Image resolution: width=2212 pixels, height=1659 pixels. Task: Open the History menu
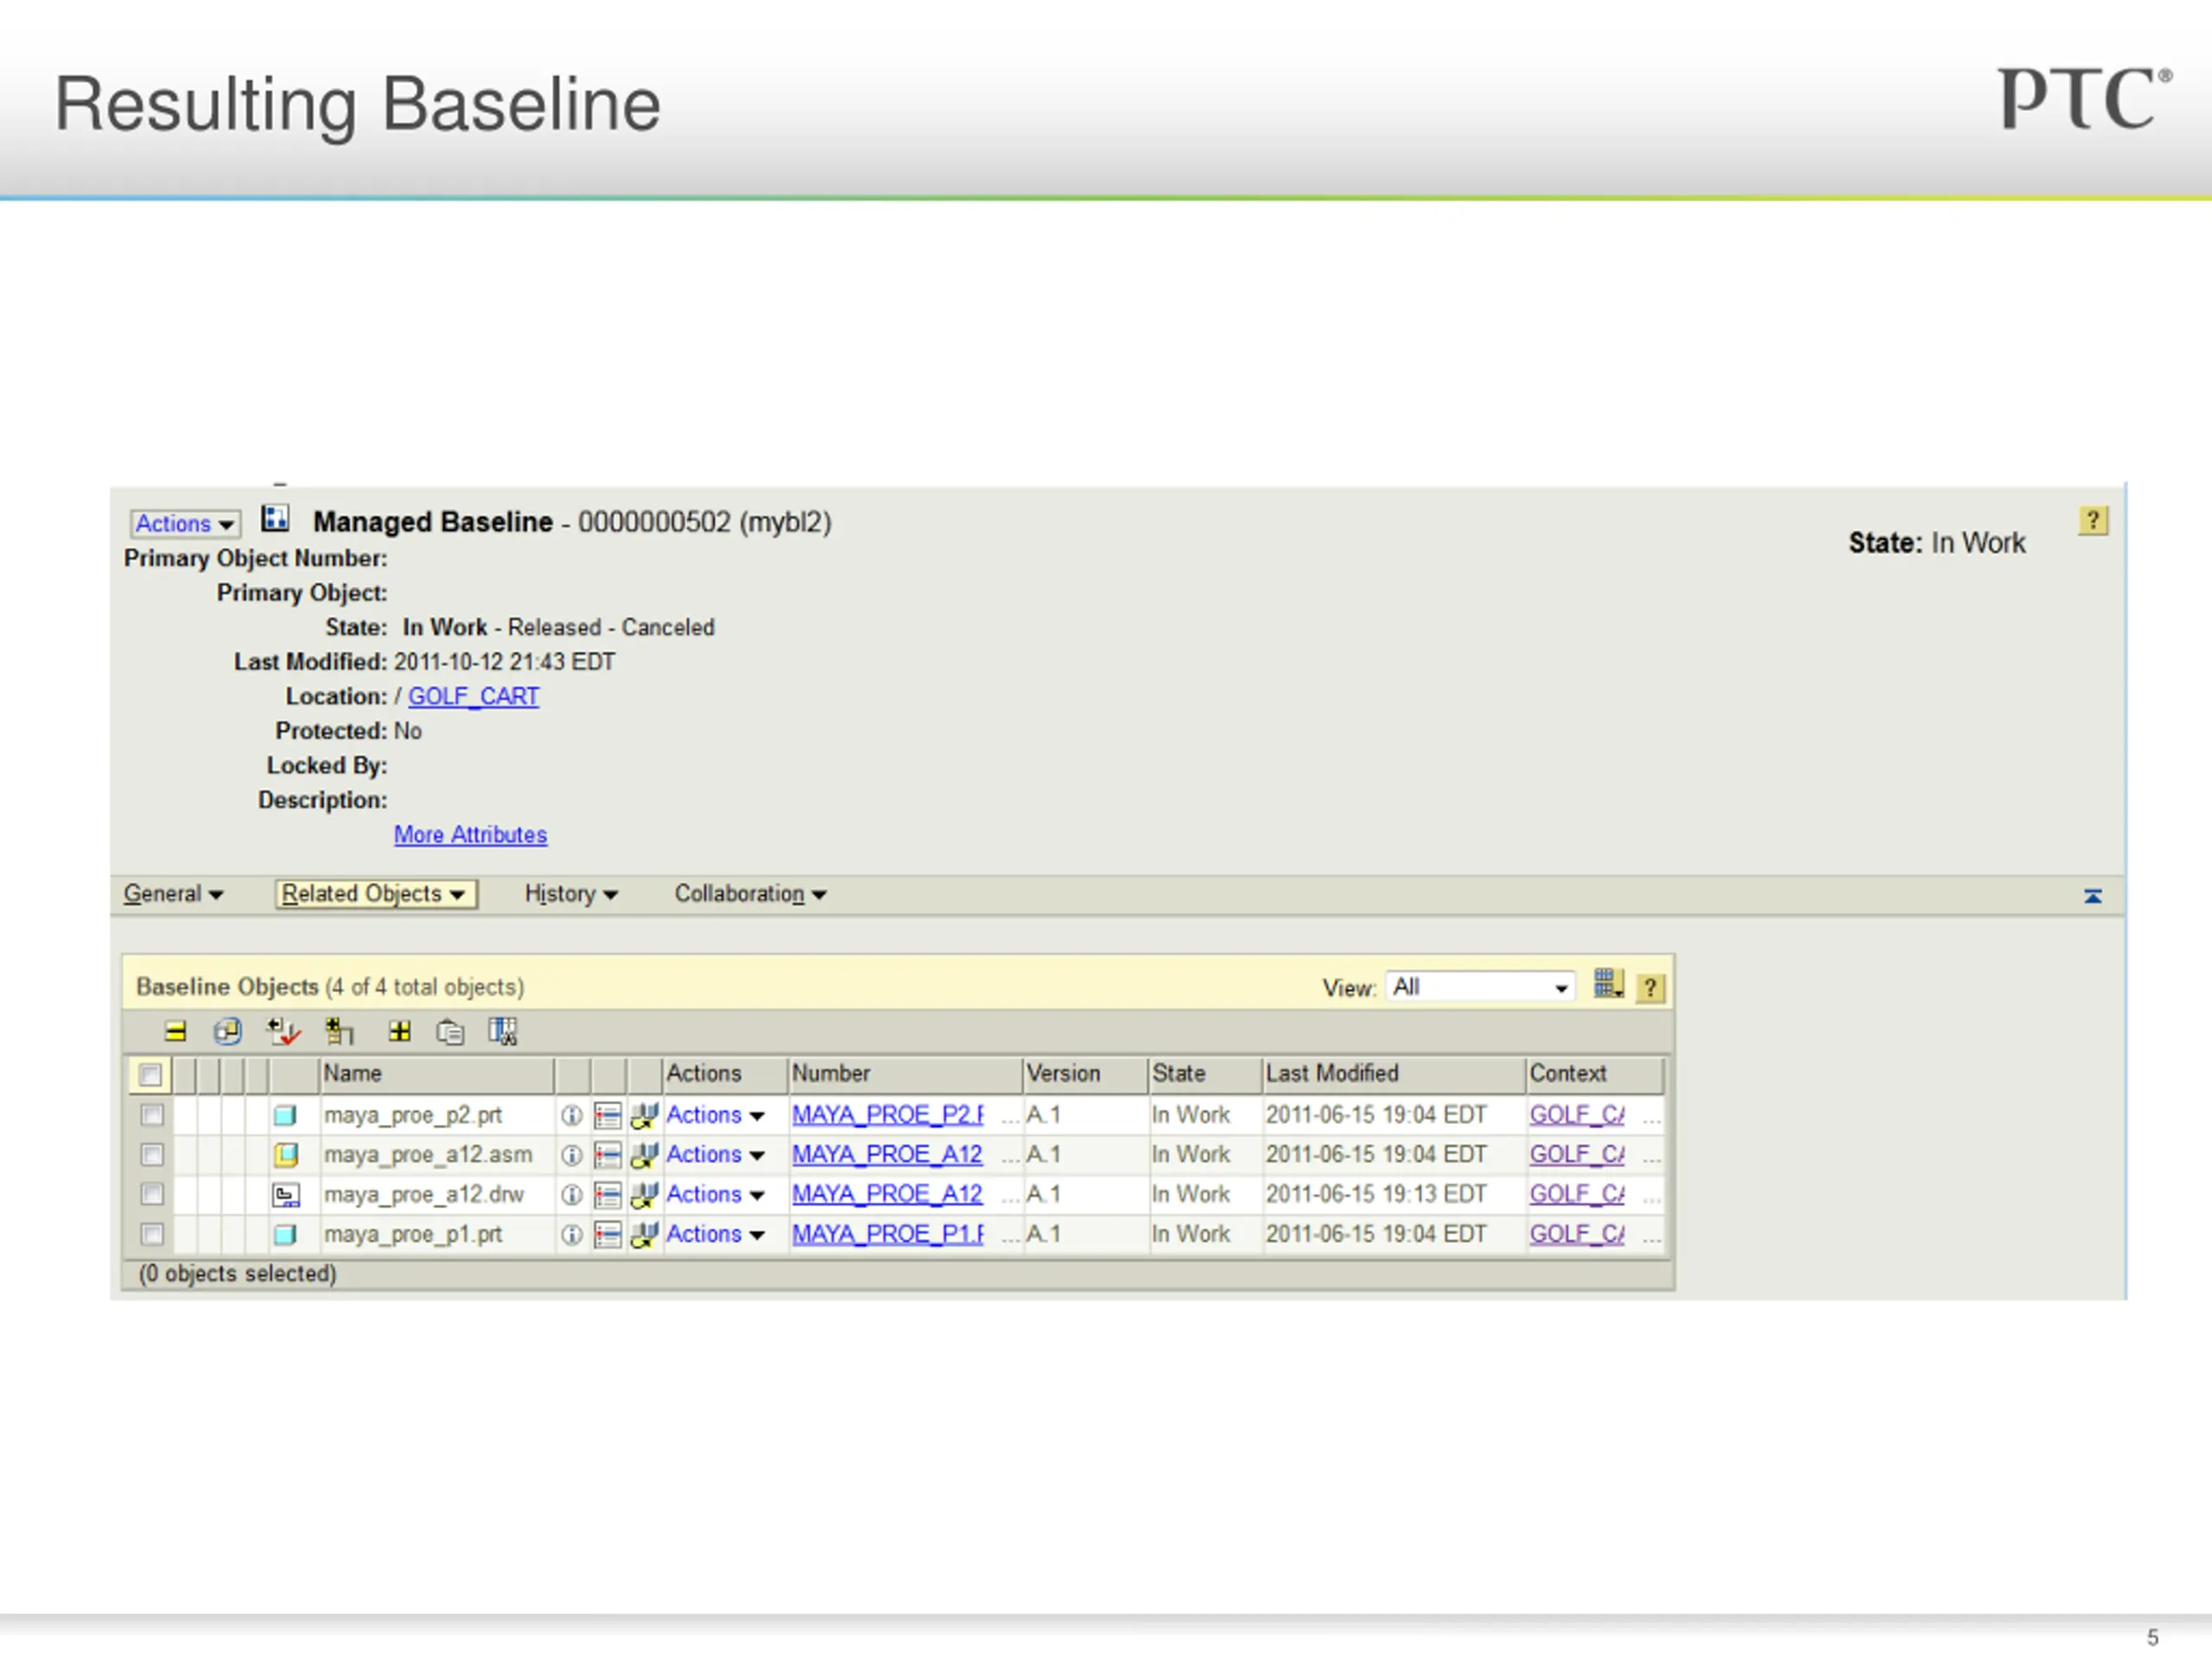[571, 894]
